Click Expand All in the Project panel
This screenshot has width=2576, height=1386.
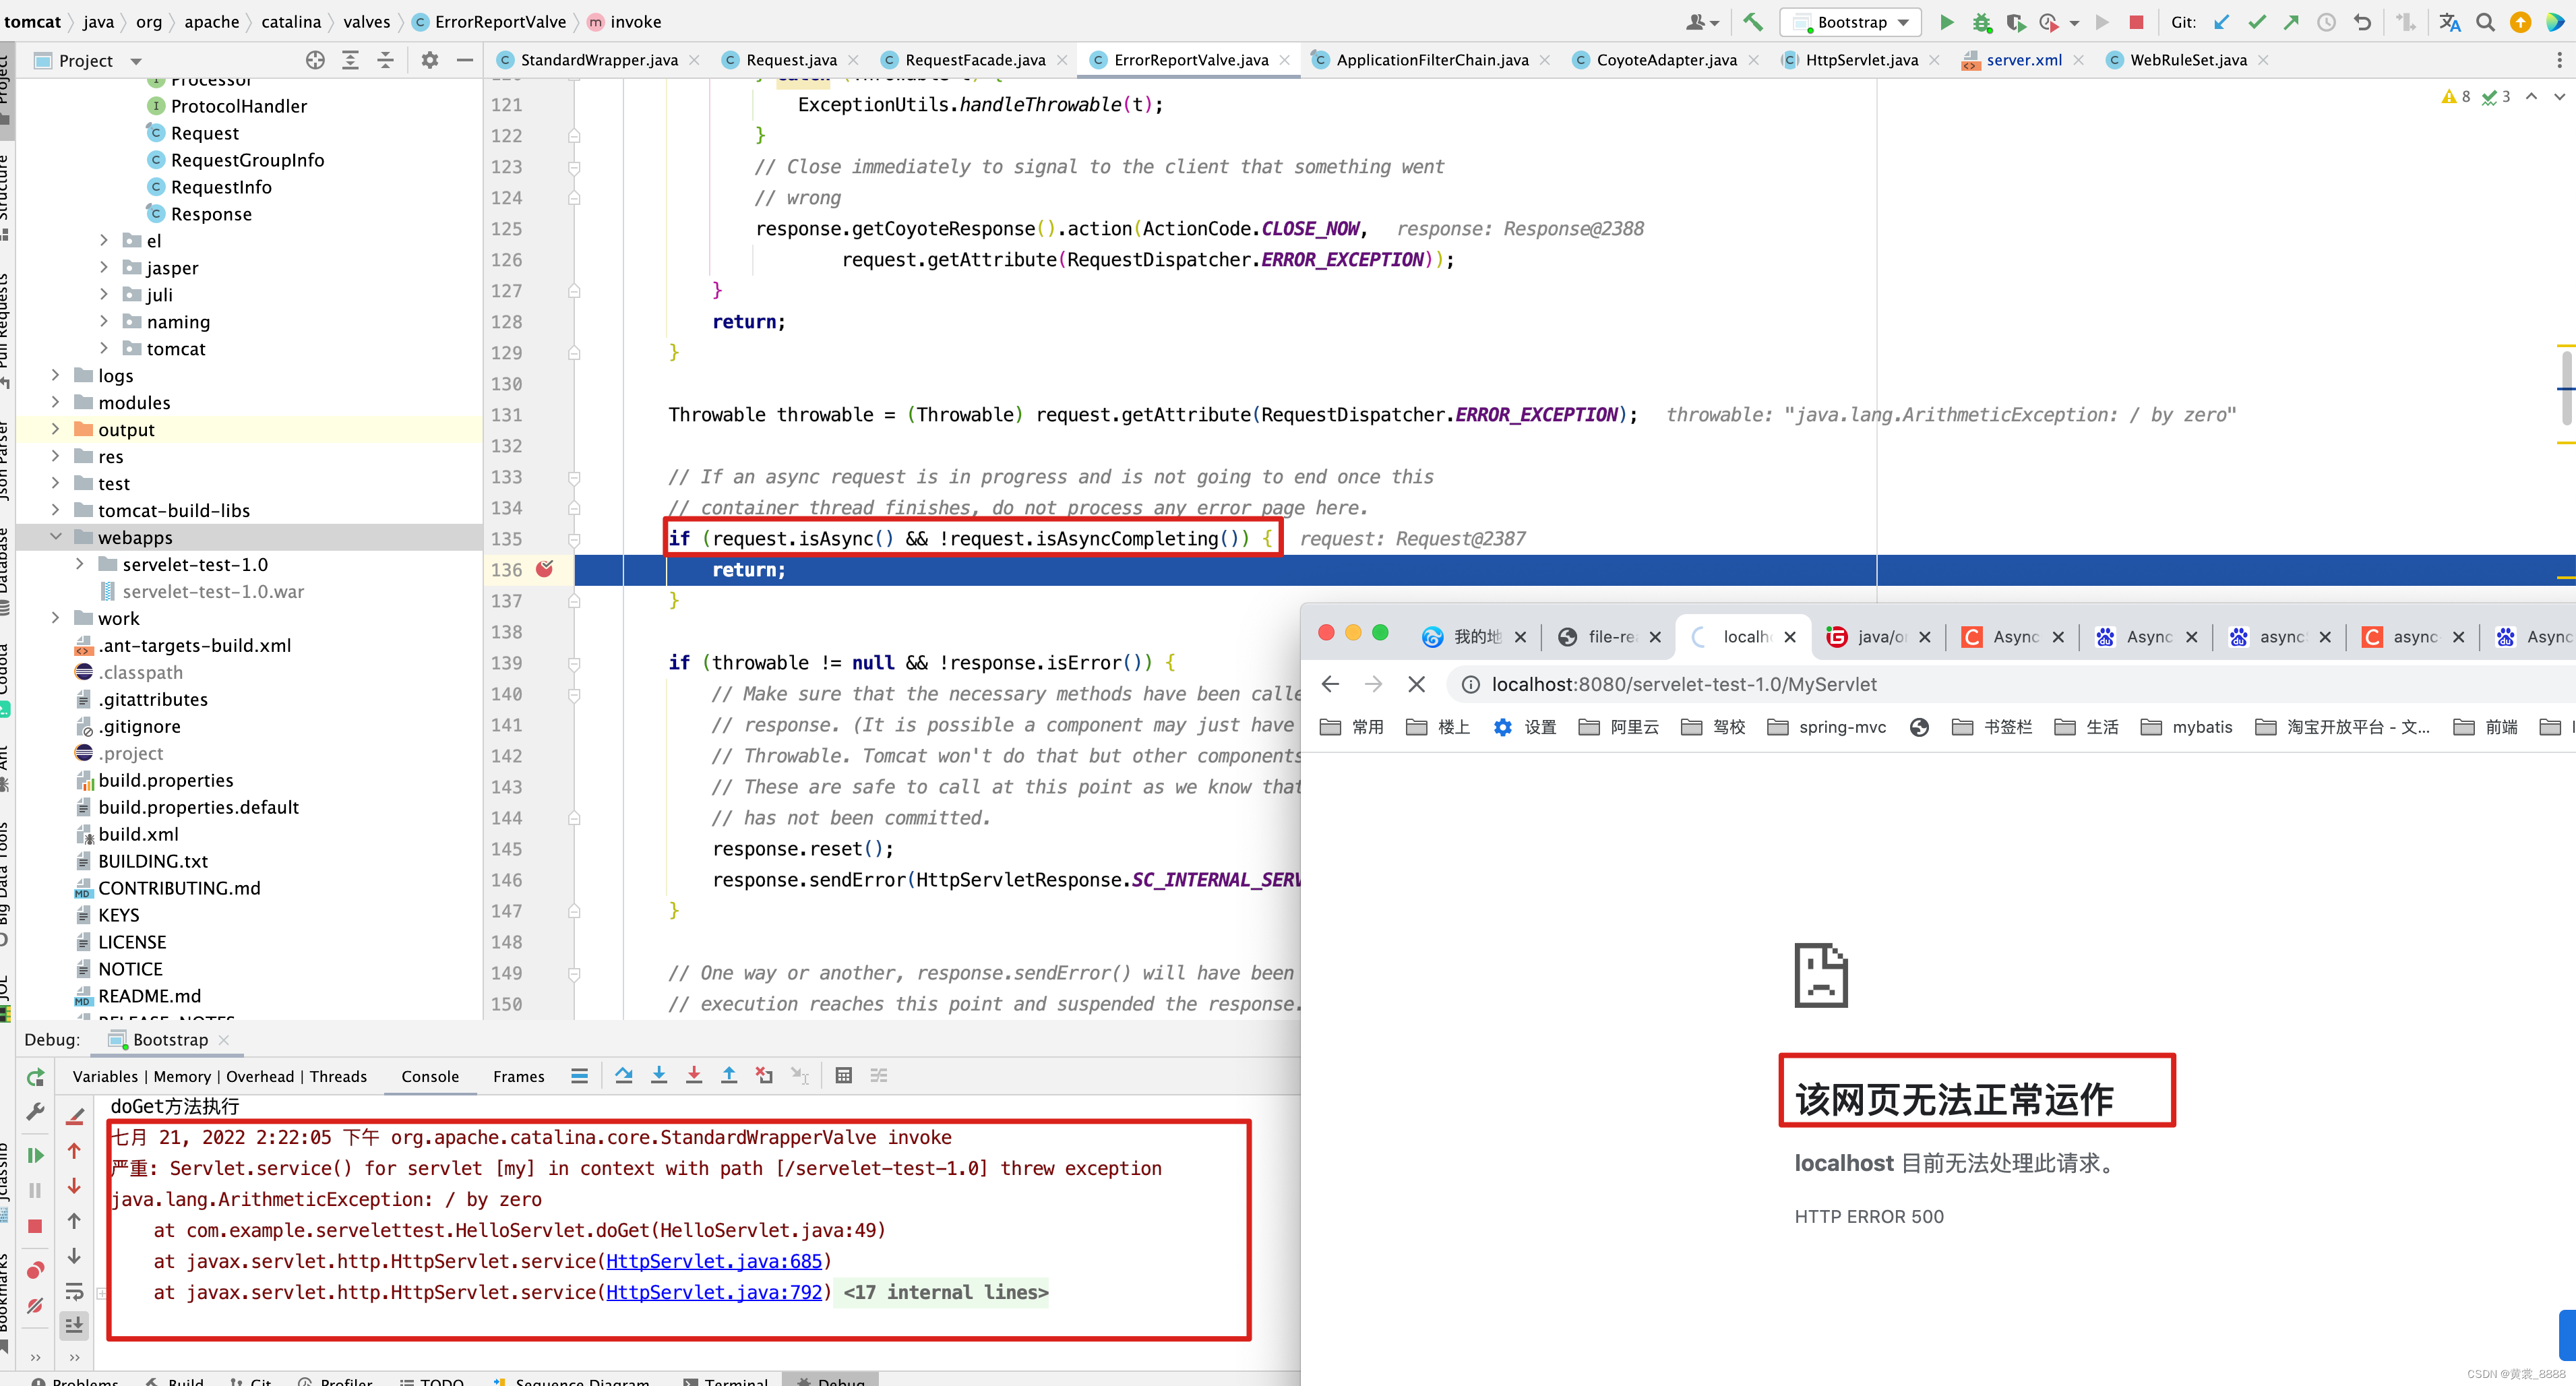(x=350, y=60)
